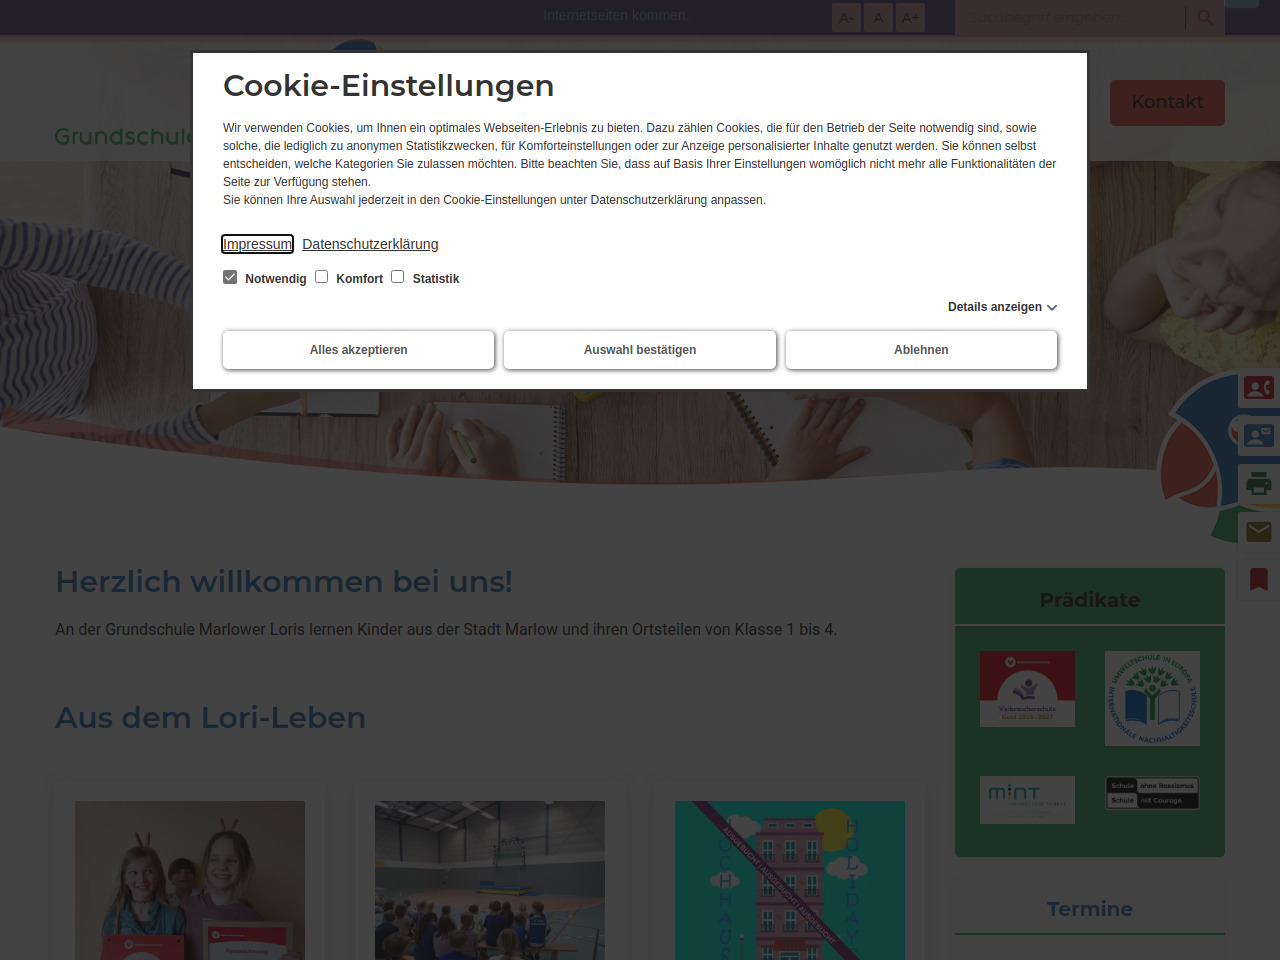Confirm selection with Auswahl bestätigen
The width and height of the screenshot is (1280, 960).
click(640, 350)
